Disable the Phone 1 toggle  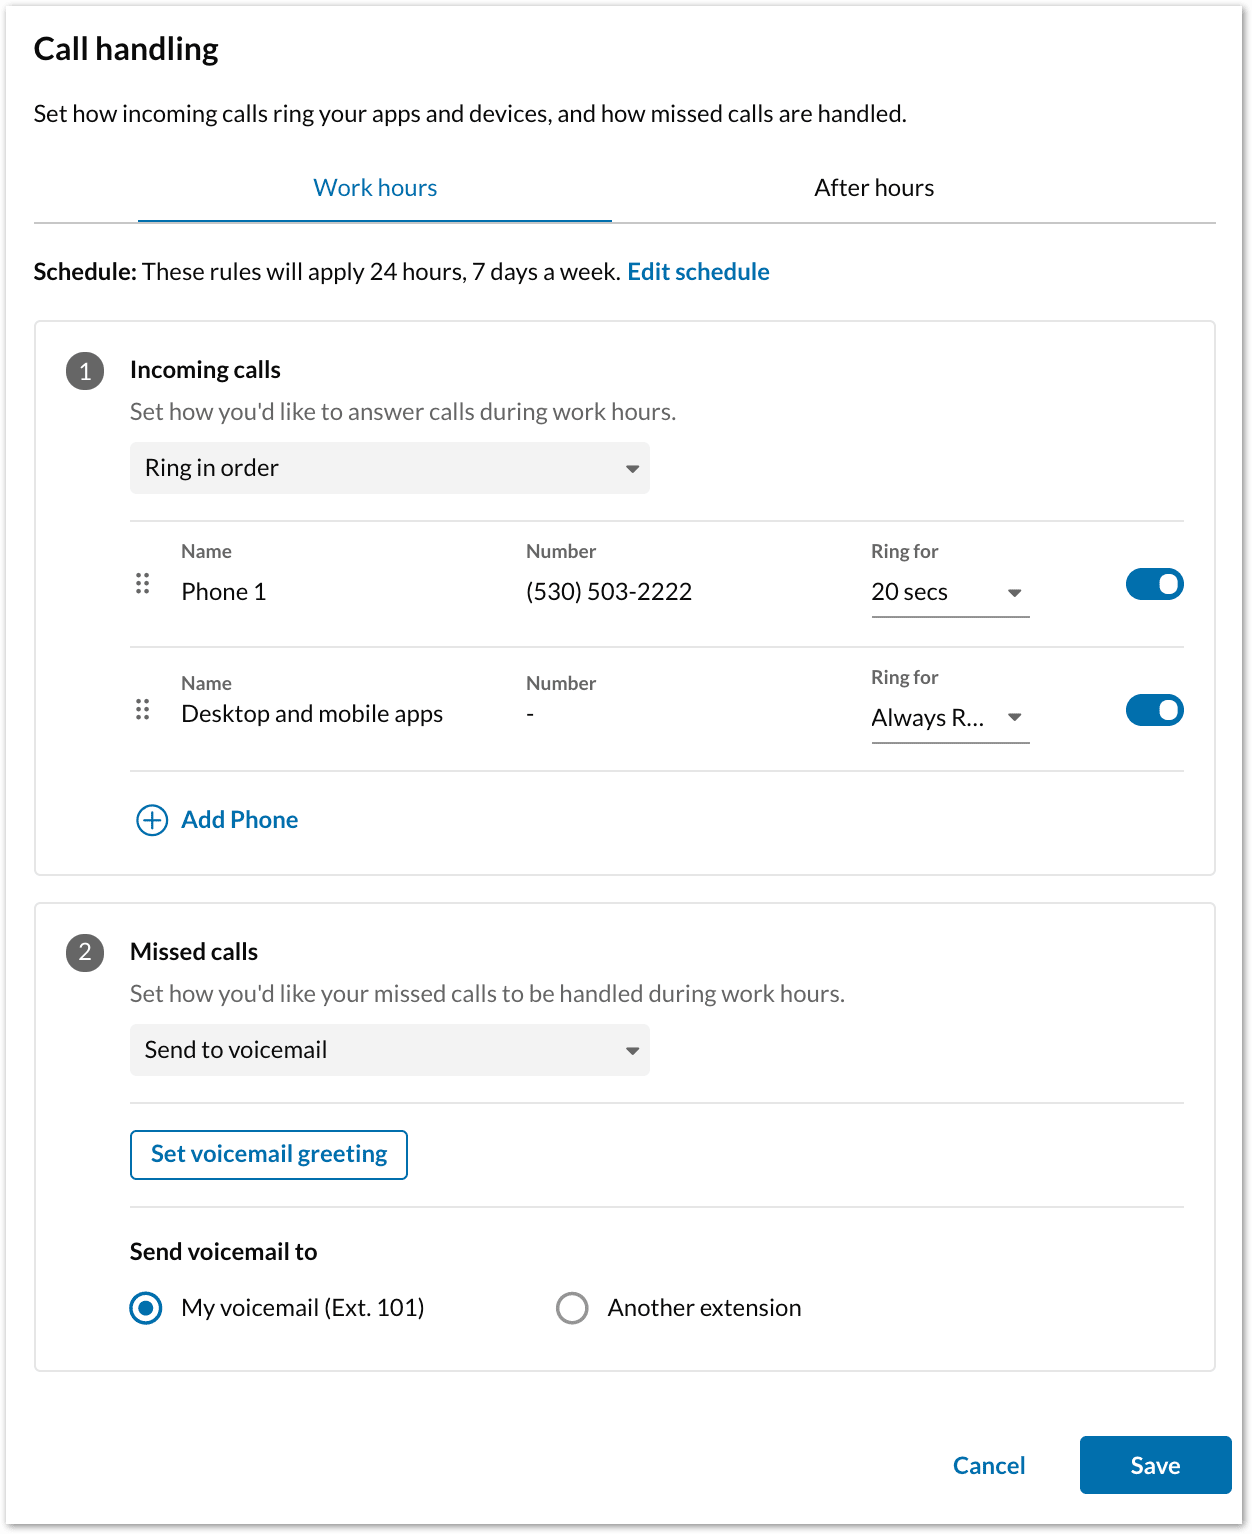1154,584
